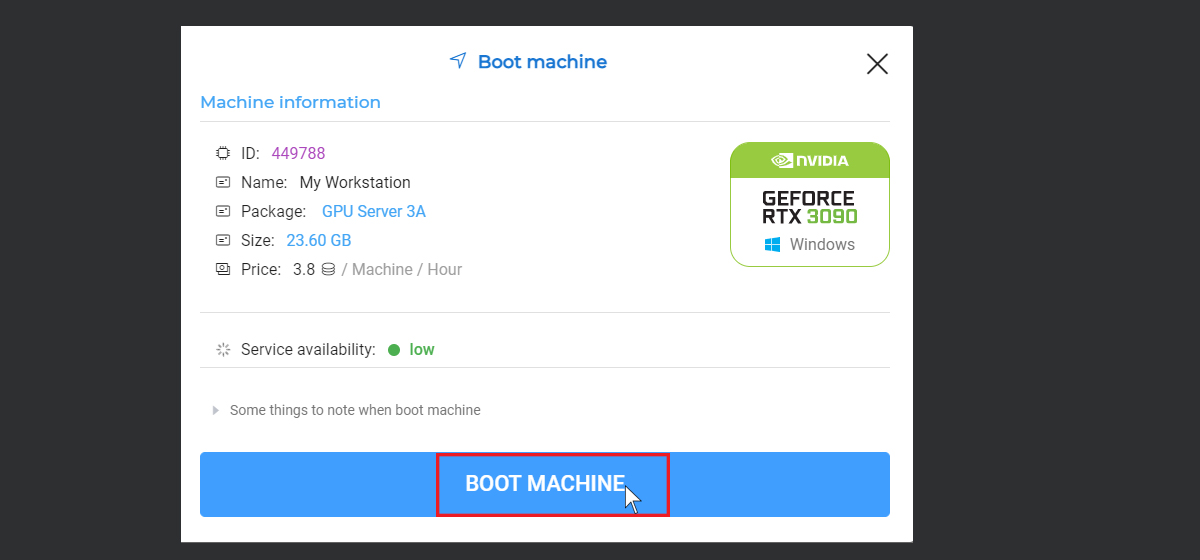Click the 'Windows' OS label

tap(822, 244)
